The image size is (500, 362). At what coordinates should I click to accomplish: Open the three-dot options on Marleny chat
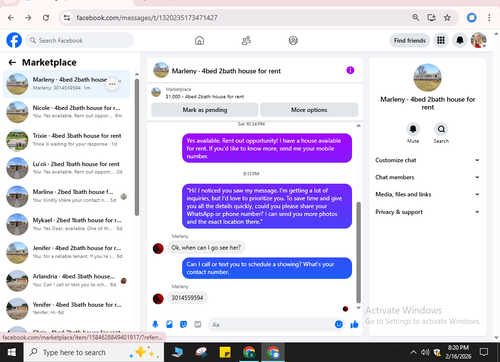point(112,84)
